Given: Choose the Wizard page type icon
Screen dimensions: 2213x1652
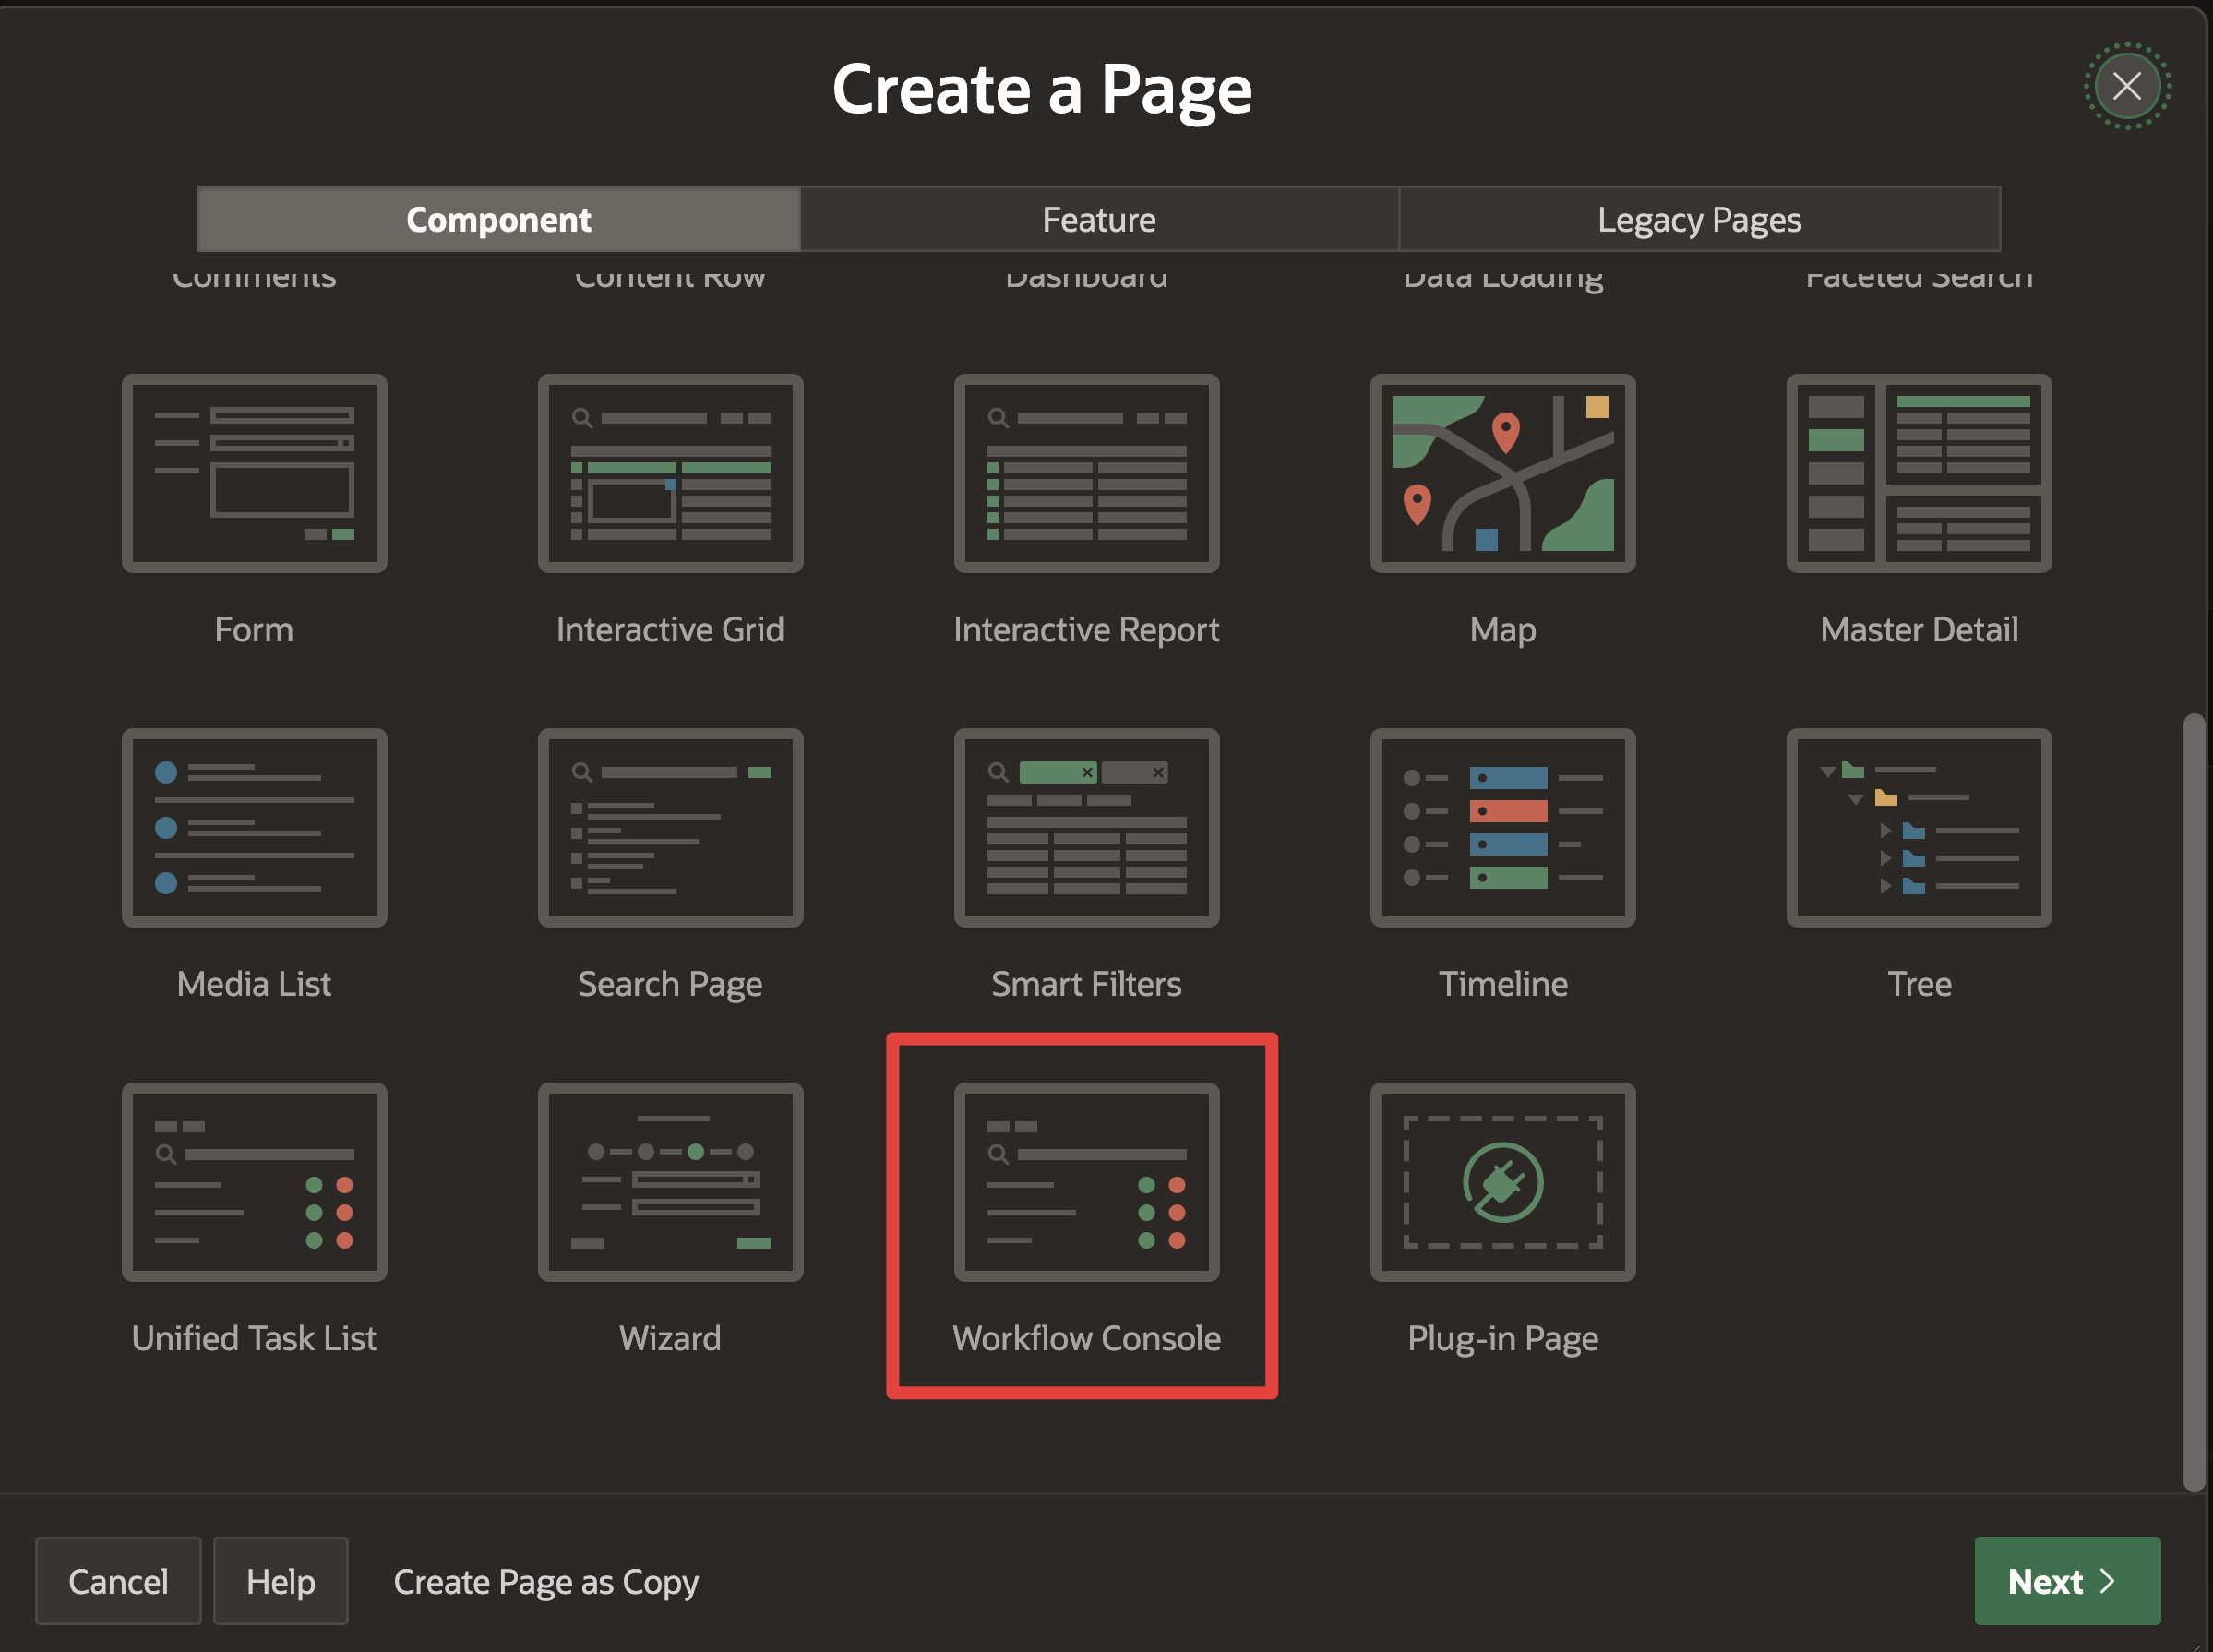Looking at the screenshot, I should 670,1182.
